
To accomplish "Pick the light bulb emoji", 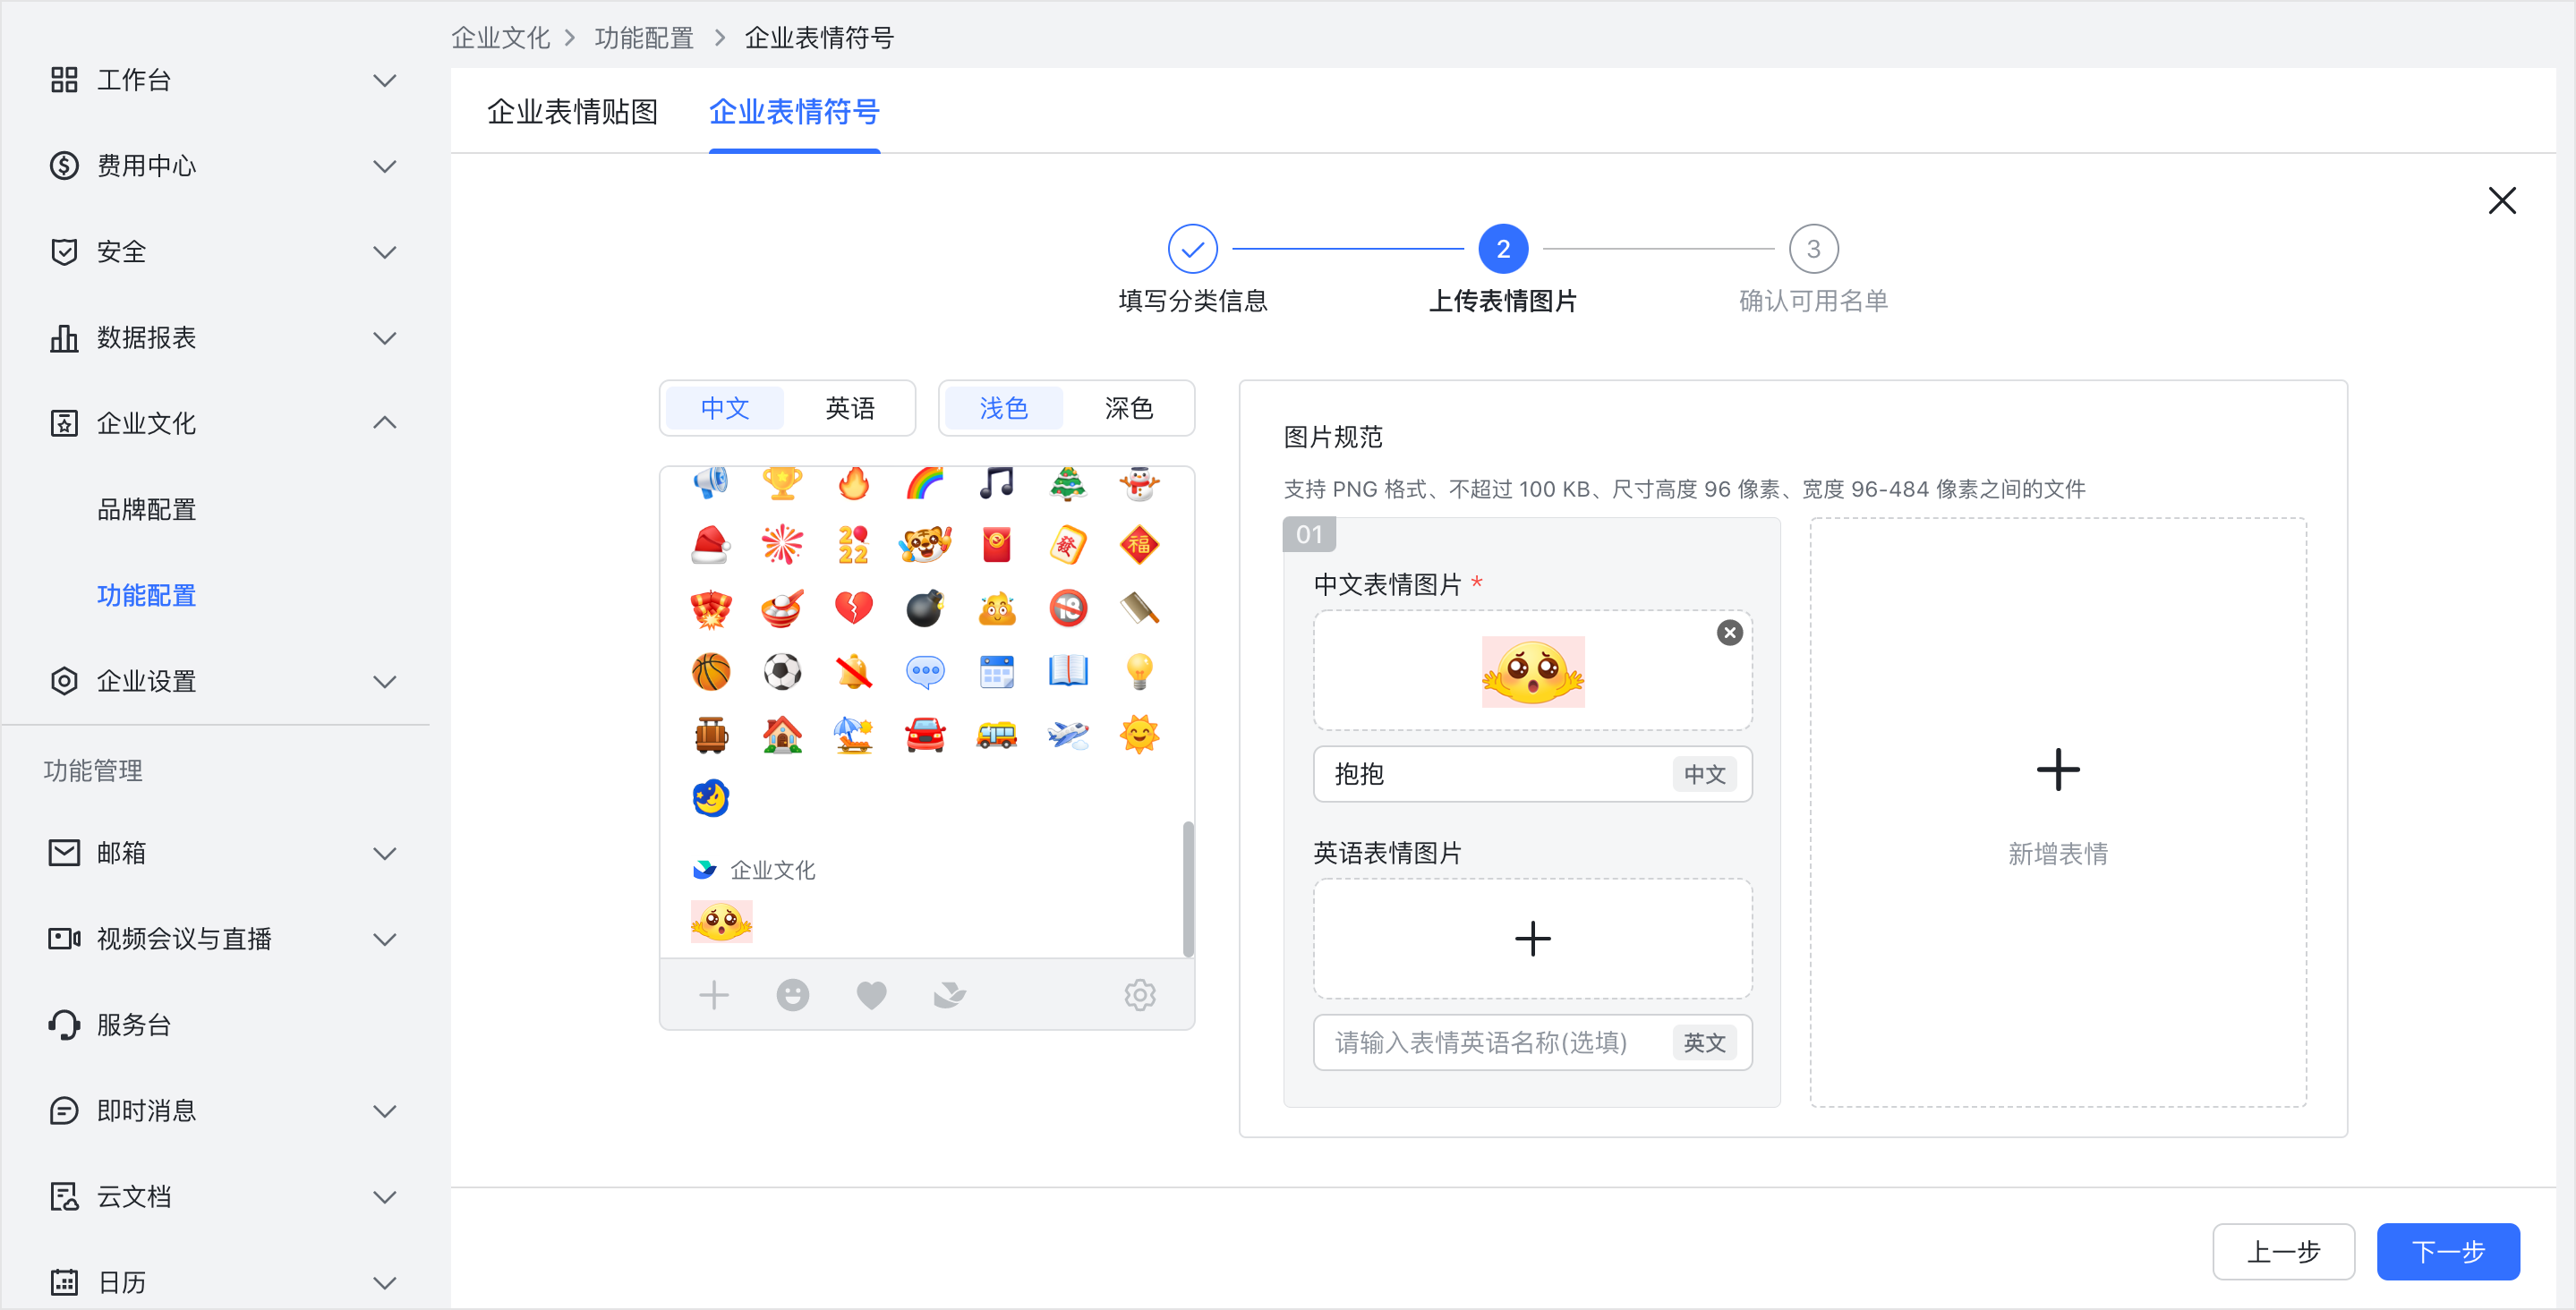I will pyautogui.click(x=1139, y=672).
